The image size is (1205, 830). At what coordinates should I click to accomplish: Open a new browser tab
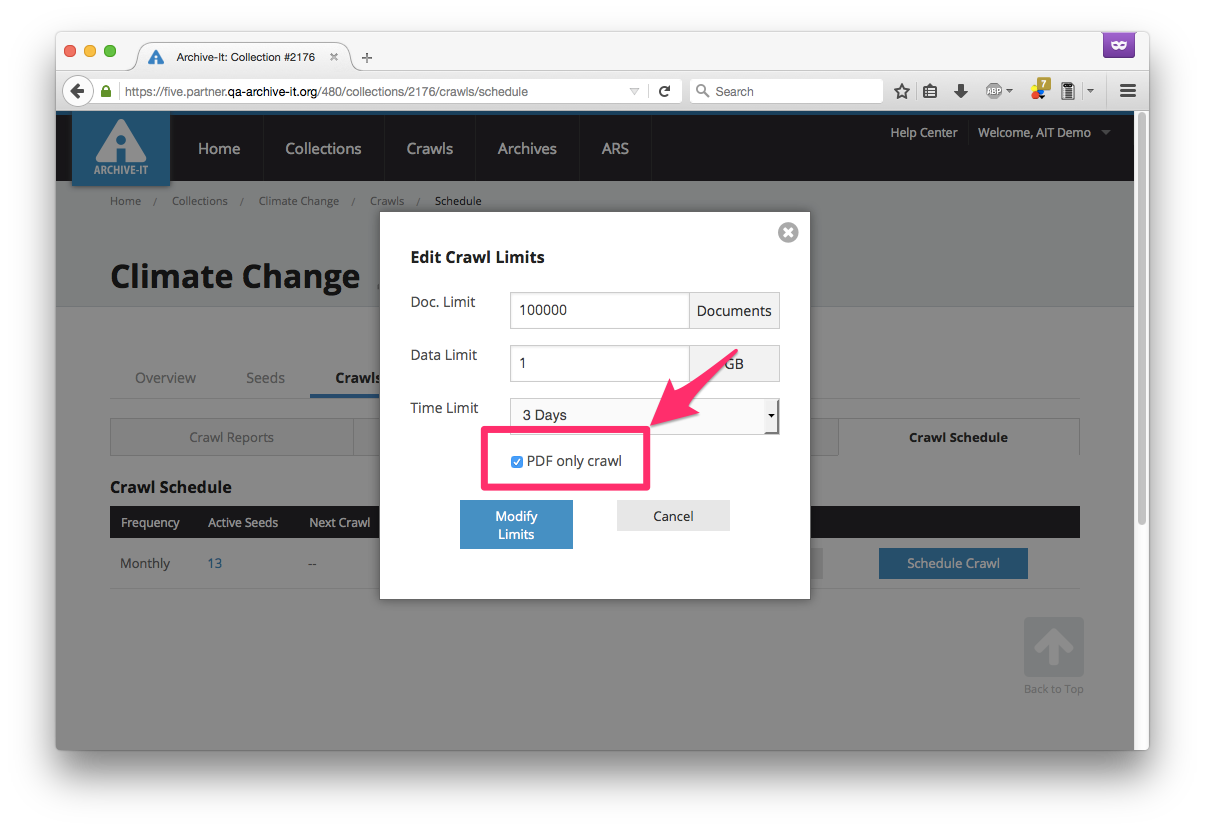pos(367,58)
